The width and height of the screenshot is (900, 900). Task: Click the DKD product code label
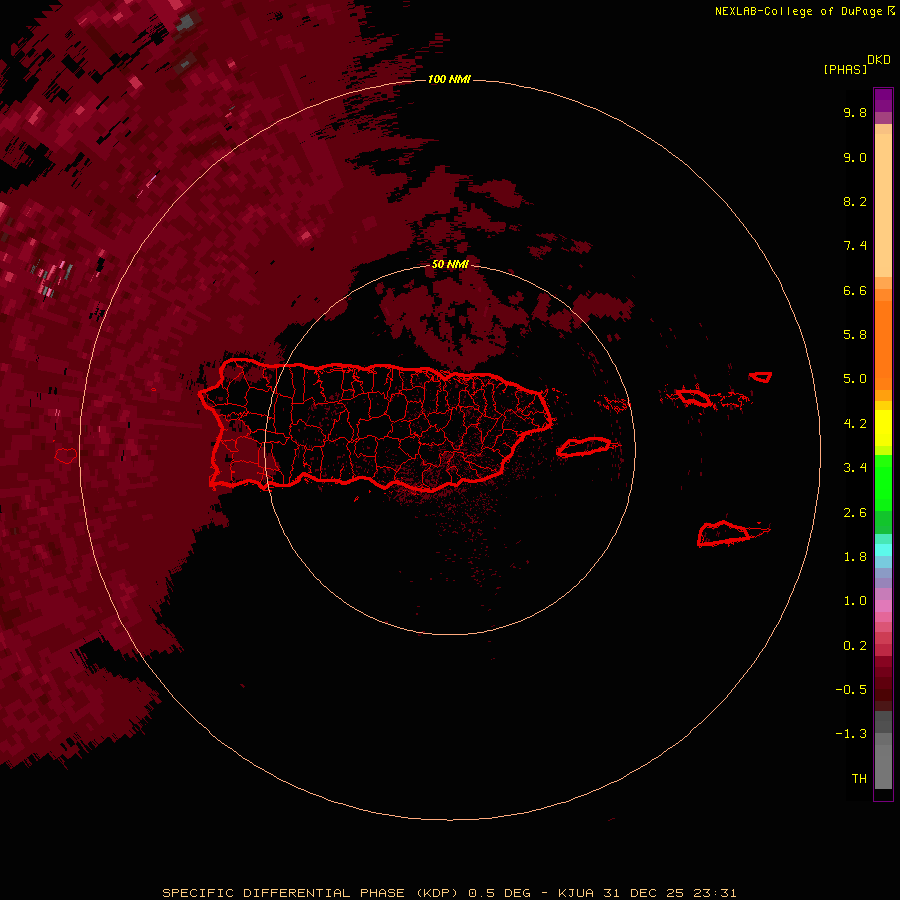coord(879,60)
